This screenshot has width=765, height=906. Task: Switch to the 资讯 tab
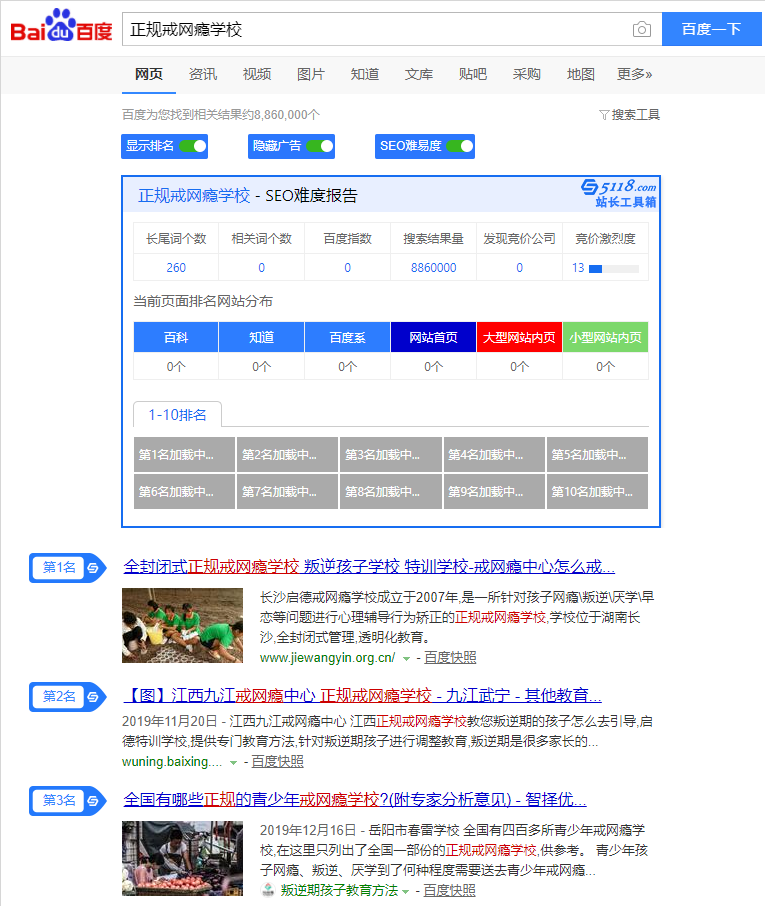coord(203,75)
